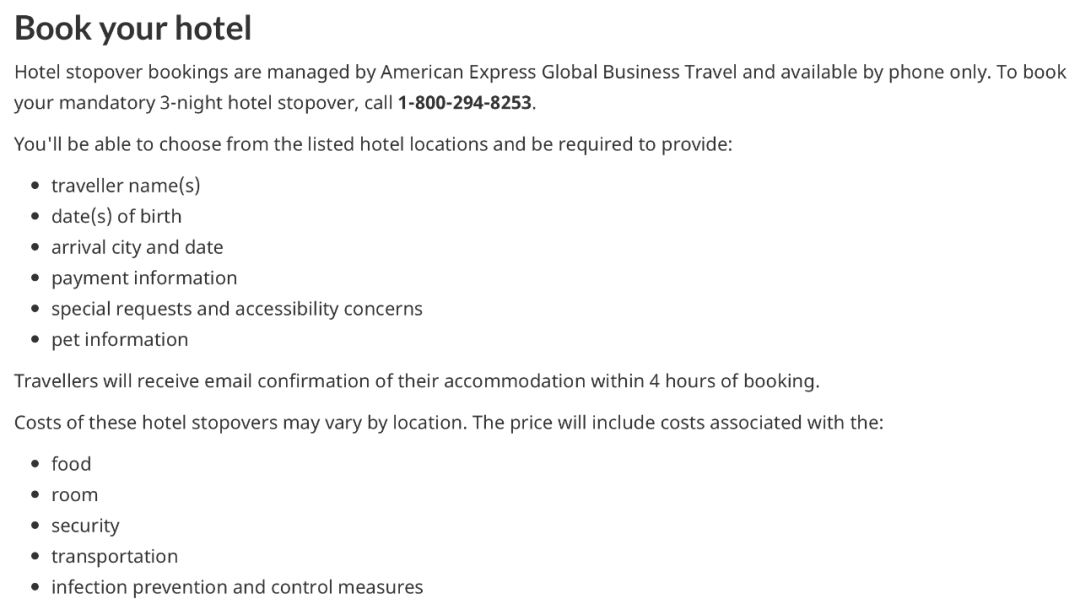Click "special requests and accessibility concerns" item

tap(237, 309)
